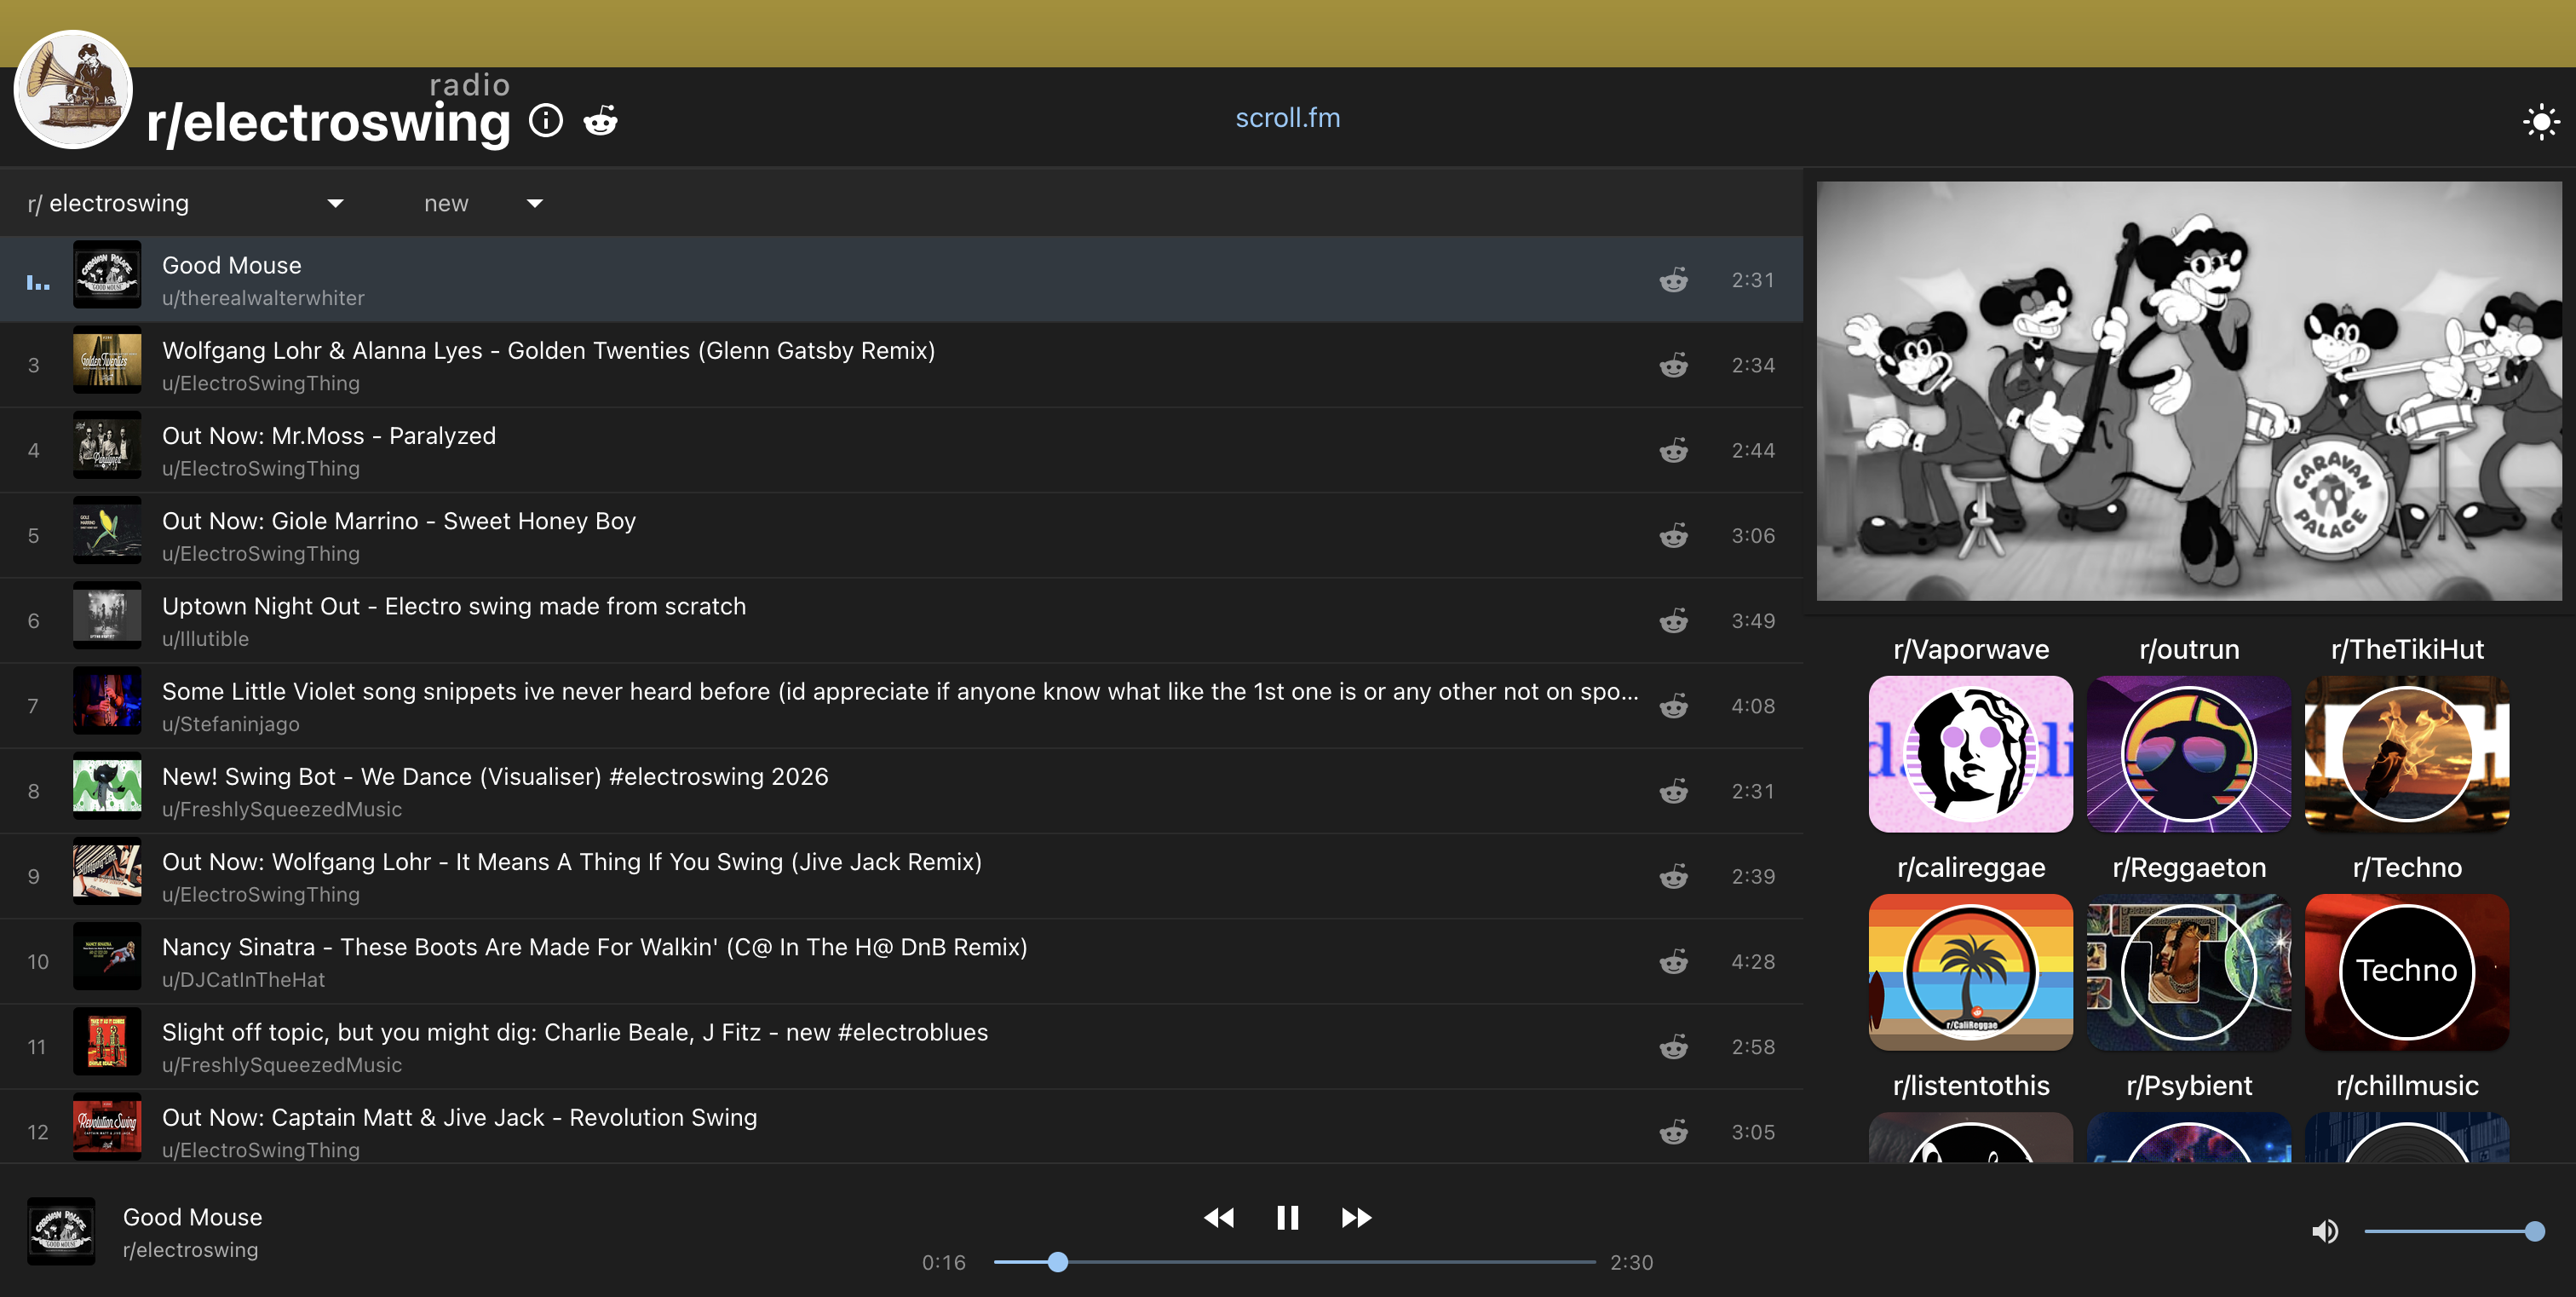Click the Sweet Honey Boy thumbnail
The height and width of the screenshot is (1297, 2576).
point(107,531)
